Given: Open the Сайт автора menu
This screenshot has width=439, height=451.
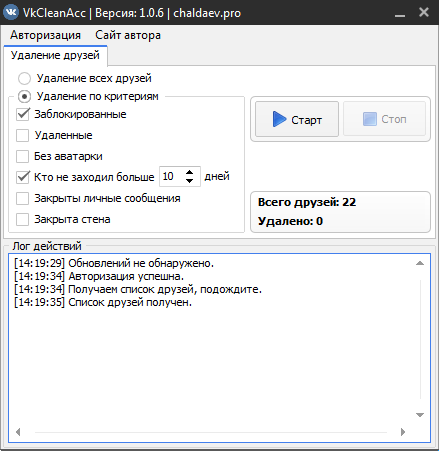Looking at the screenshot, I should pyautogui.click(x=128, y=35).
